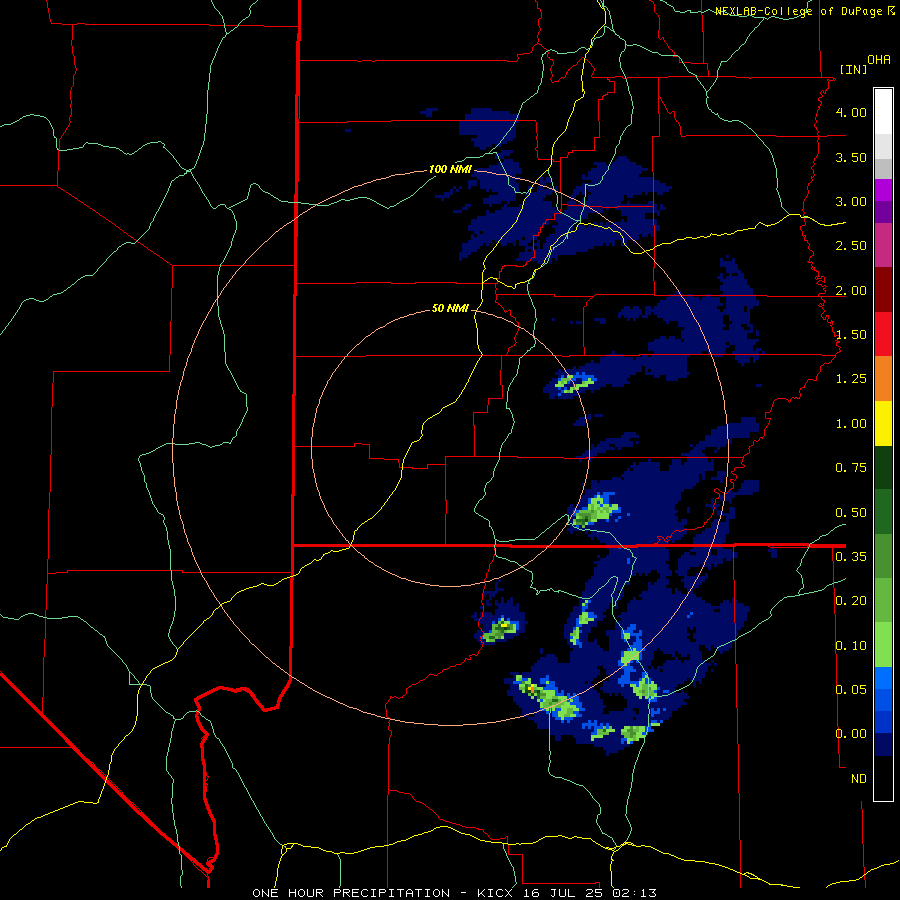Viewport: 900px width, 900px height.
Task: Click the ONE HOUR PRECIPITATION KICX timestamp caption
Action: click(x=455, y=893)
